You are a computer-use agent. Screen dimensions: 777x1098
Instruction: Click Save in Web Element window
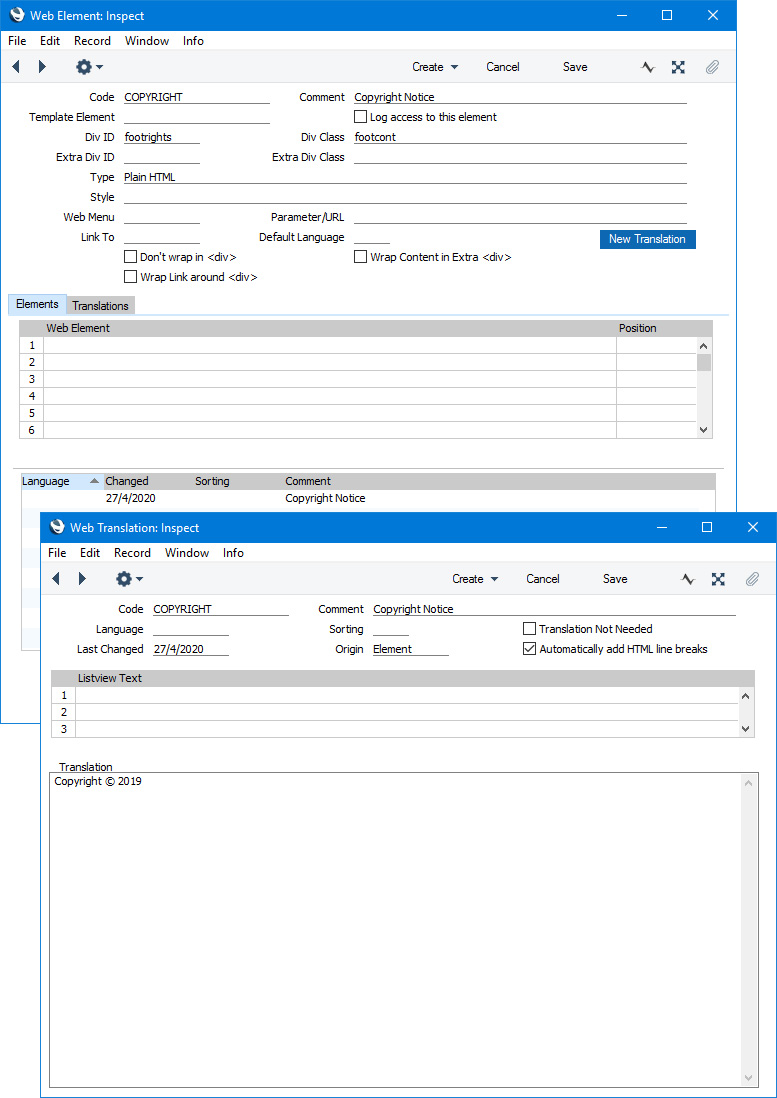click(x=575, y=67)
